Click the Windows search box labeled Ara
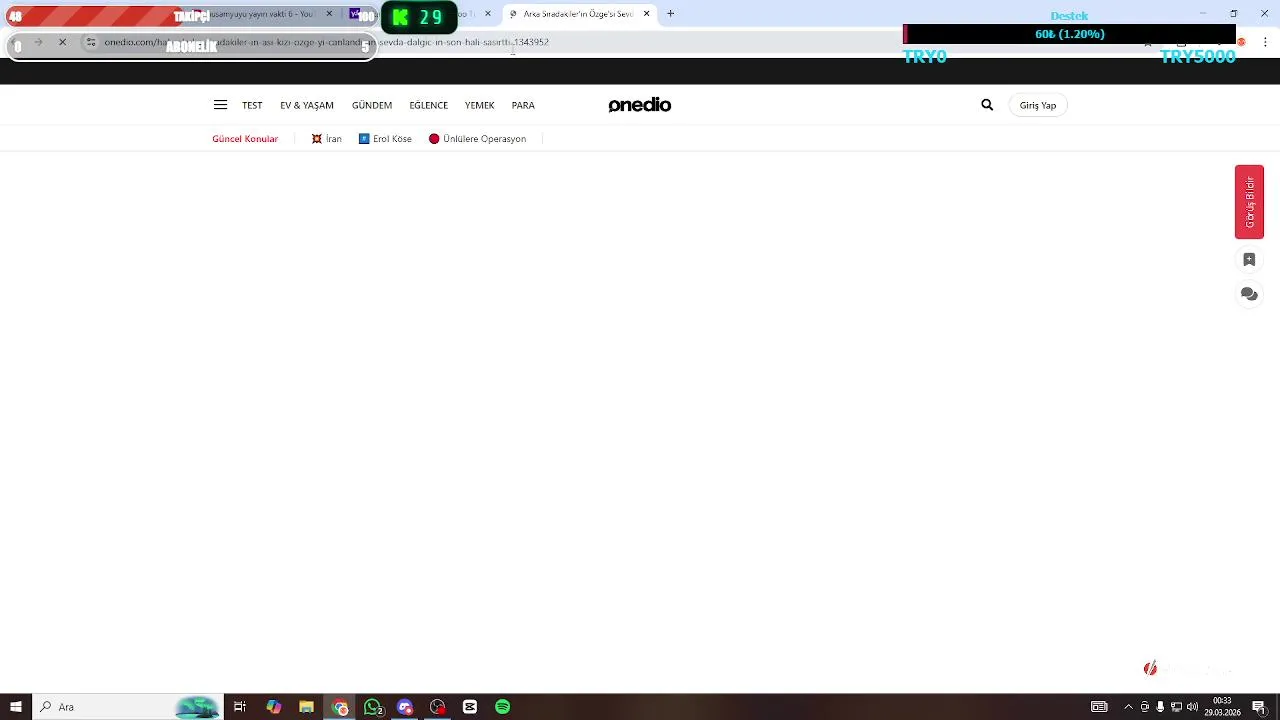Image resolution: width=1280 pixels, height=720 pixels. [127, 707]
